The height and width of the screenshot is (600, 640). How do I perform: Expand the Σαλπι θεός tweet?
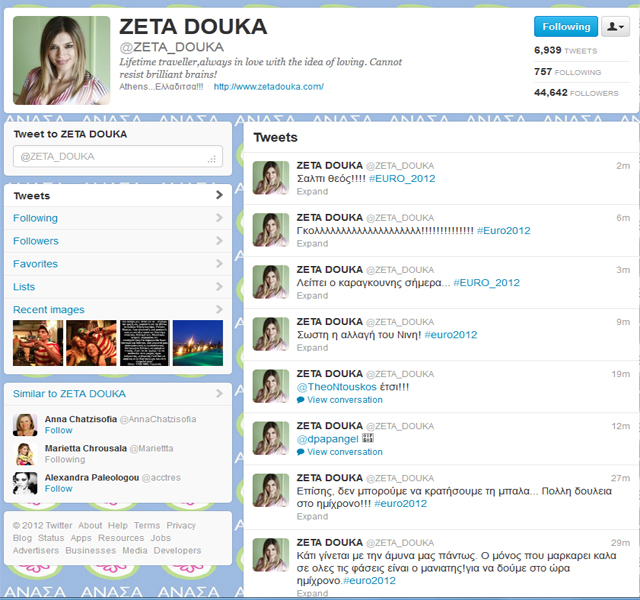[312, 191]
